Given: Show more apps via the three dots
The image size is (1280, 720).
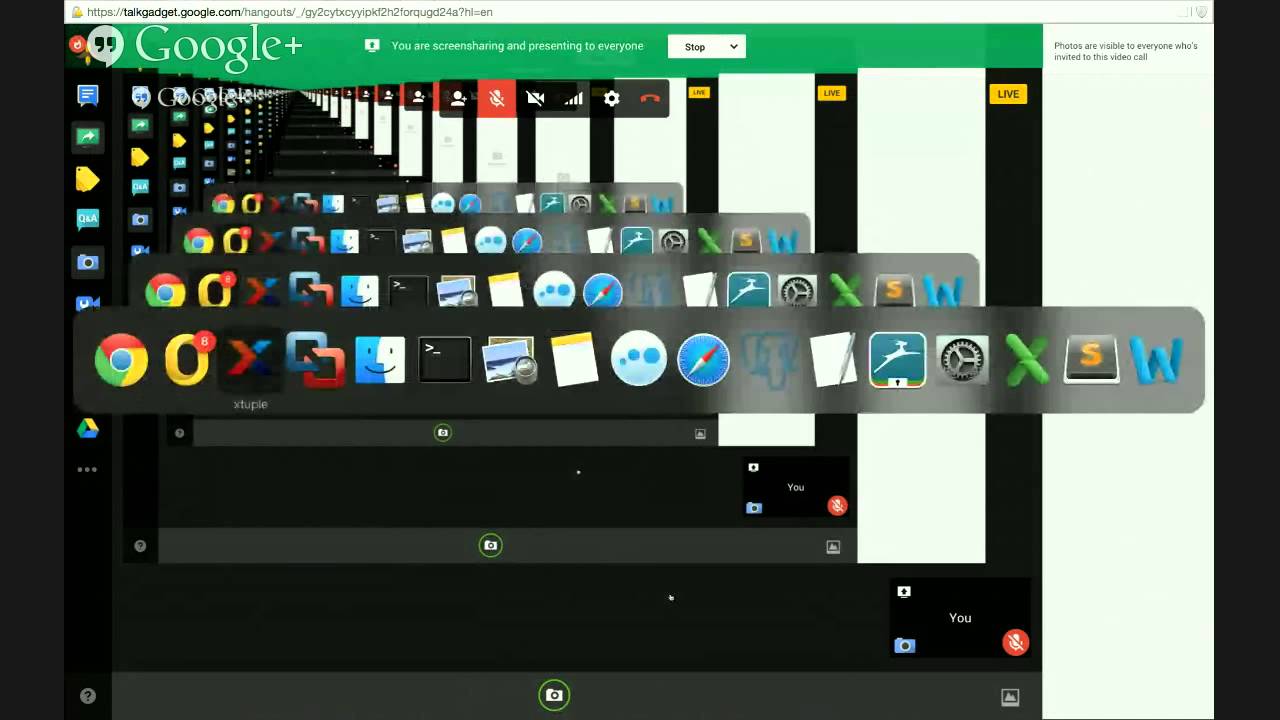Looking at the screenshot, I should point(87,469).
